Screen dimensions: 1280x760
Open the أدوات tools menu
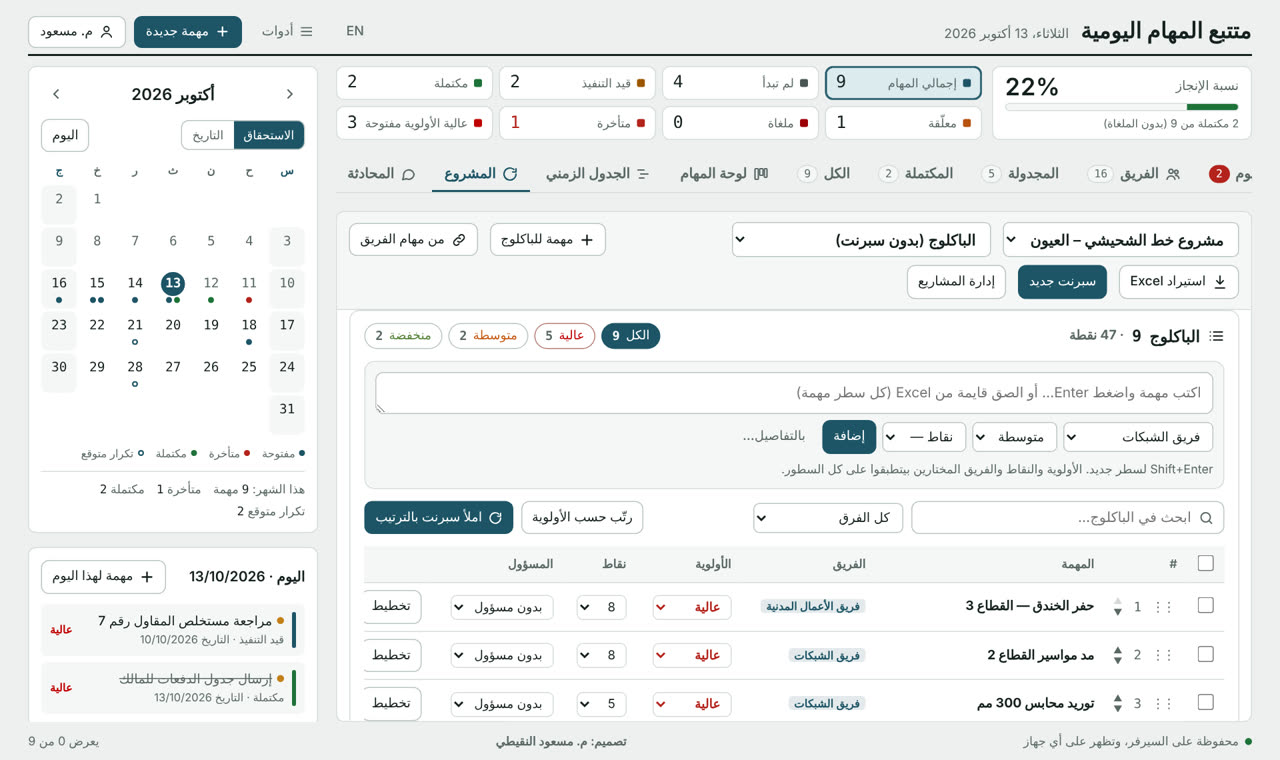pos(287,32)
